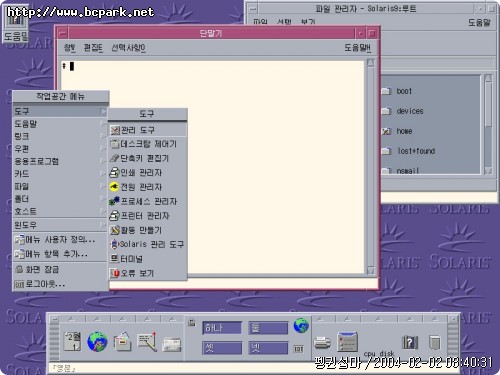Open the 창 menu in the terminal window
The height and width of the screenshot is (375, 500).
coord(70,48)
